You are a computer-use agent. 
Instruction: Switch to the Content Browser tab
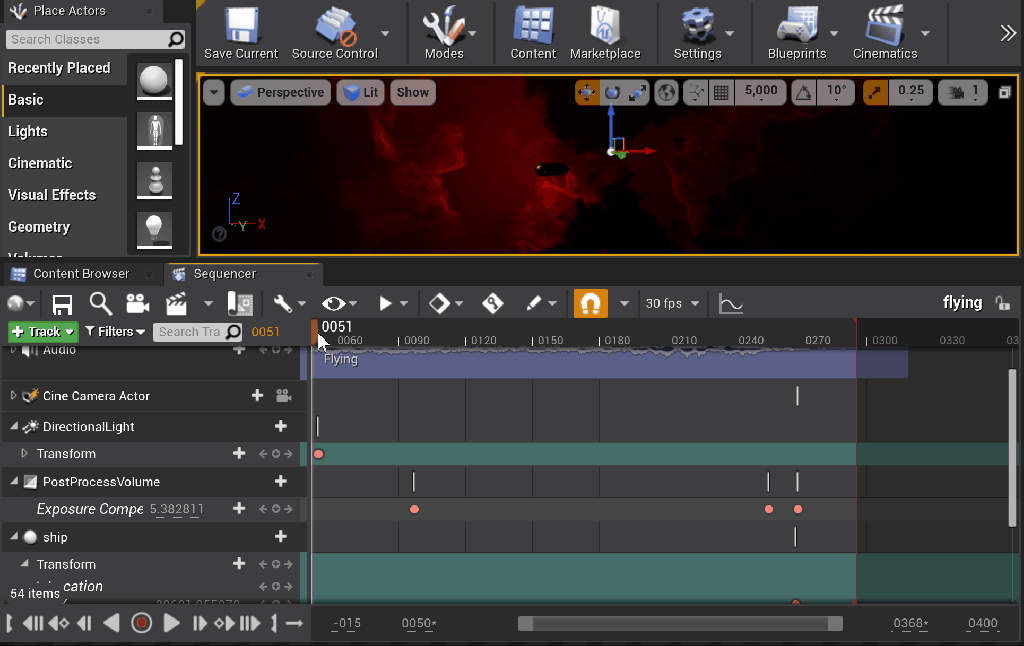(80, 274)
